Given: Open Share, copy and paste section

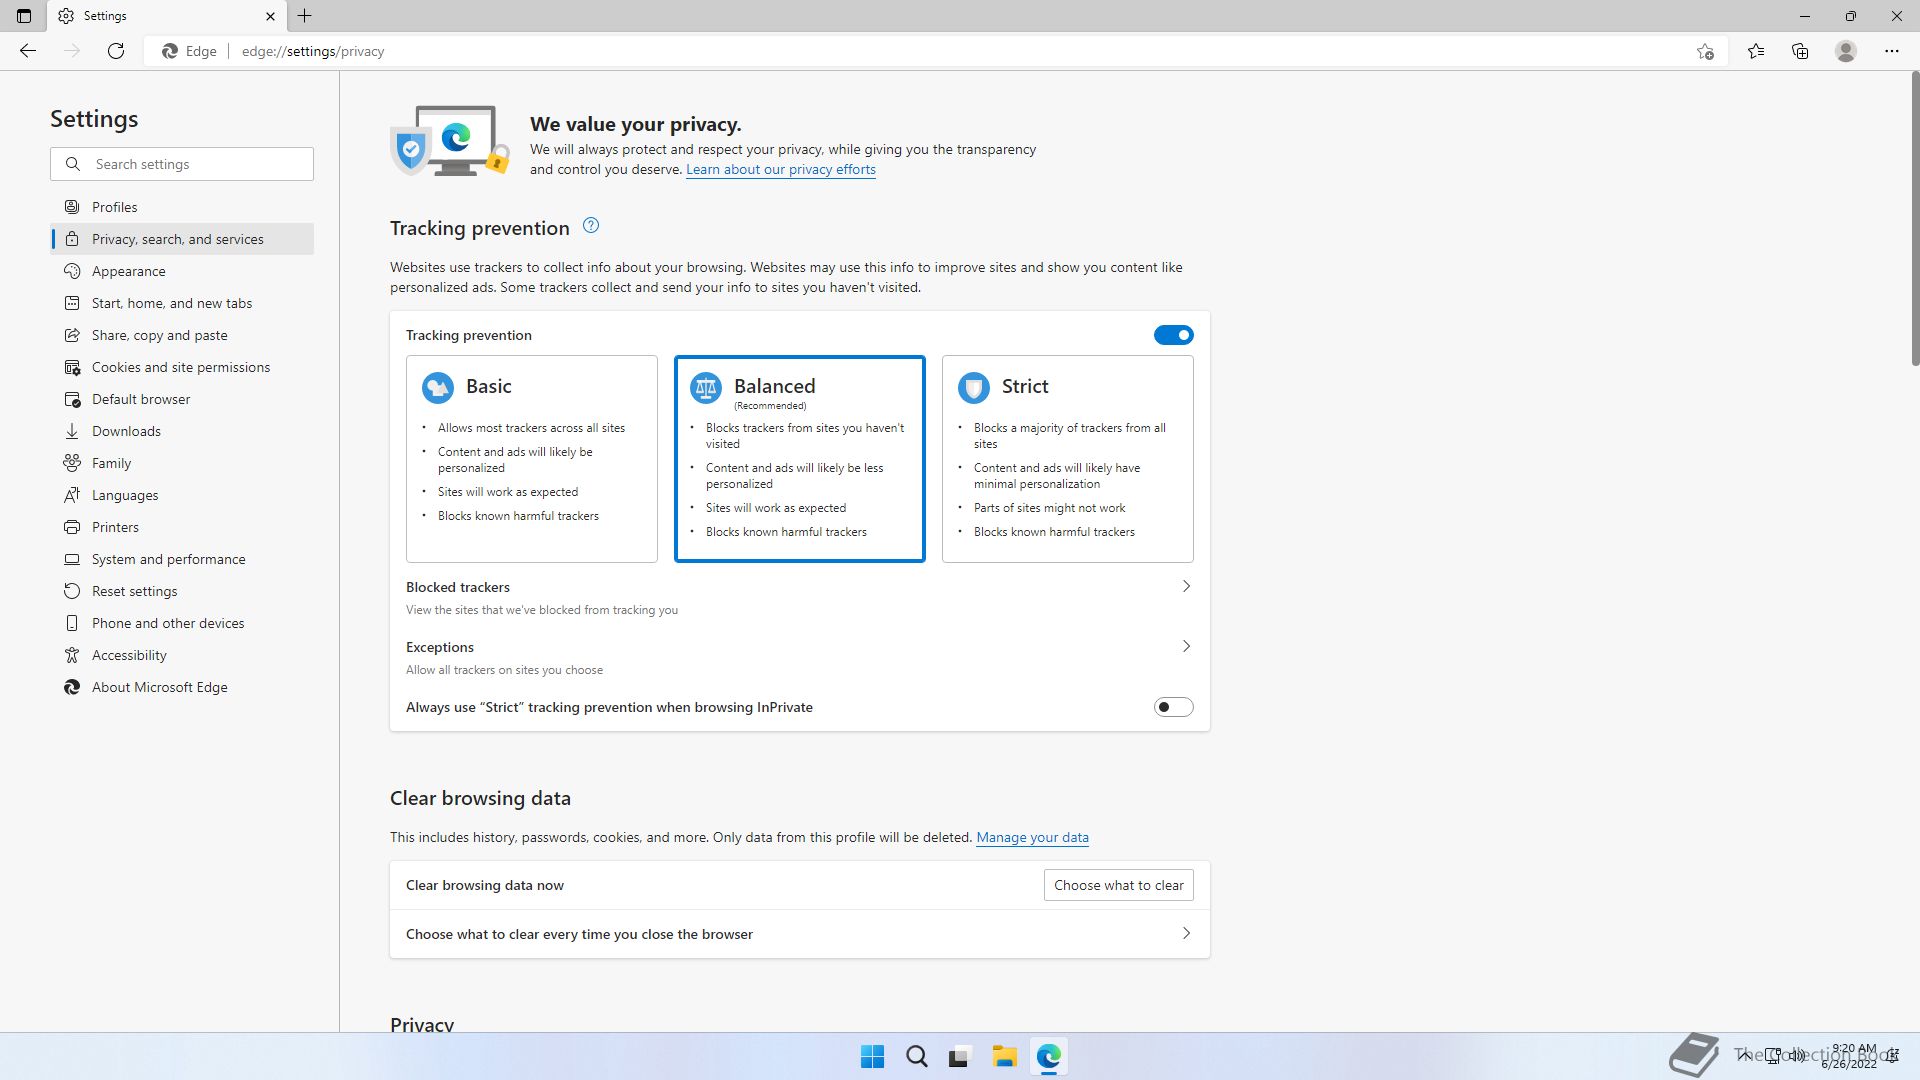Looking at the screenshot, I should tap(182, 335).
